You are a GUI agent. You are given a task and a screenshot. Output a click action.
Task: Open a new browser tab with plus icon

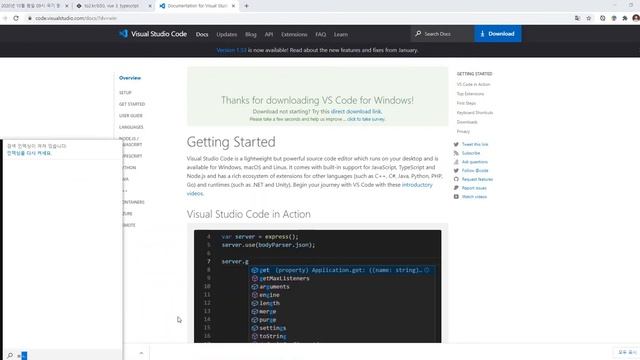(x=246, y=6)
